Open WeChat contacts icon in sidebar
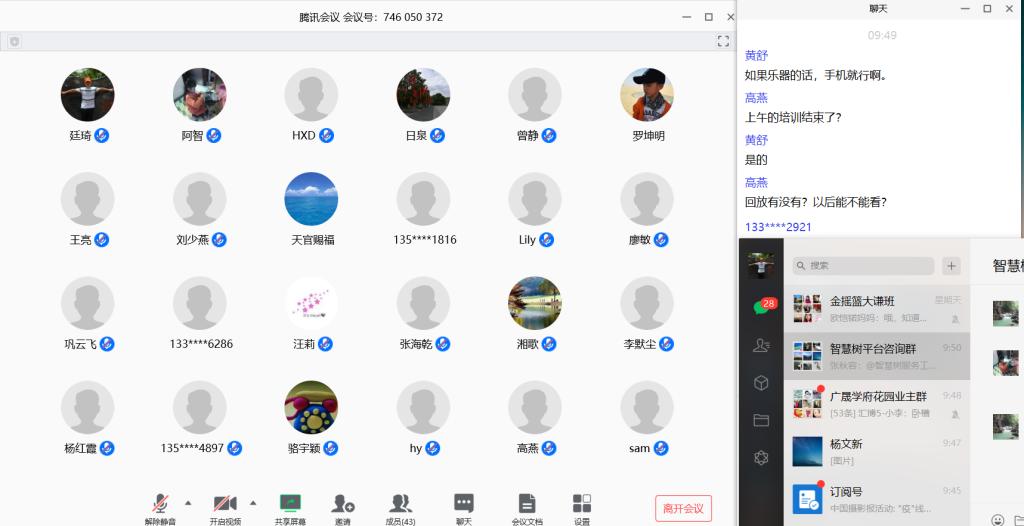The width and height of the screenshot is (1024, 526). [x=761, y=345]
